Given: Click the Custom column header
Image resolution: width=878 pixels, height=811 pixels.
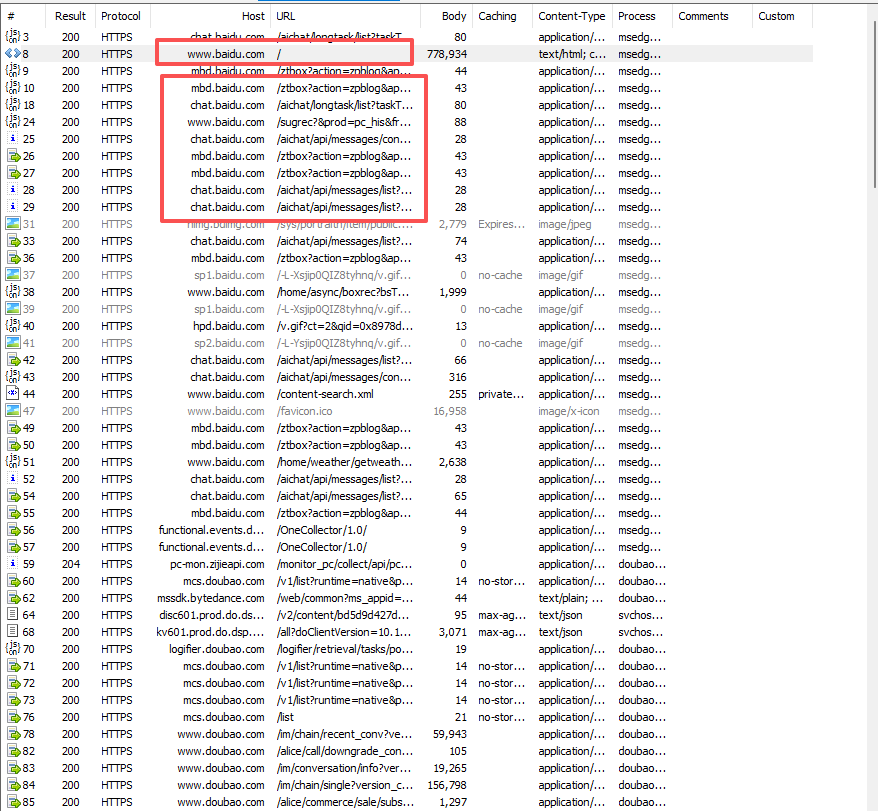Looking at the screenshot, I should pos(782,16).
